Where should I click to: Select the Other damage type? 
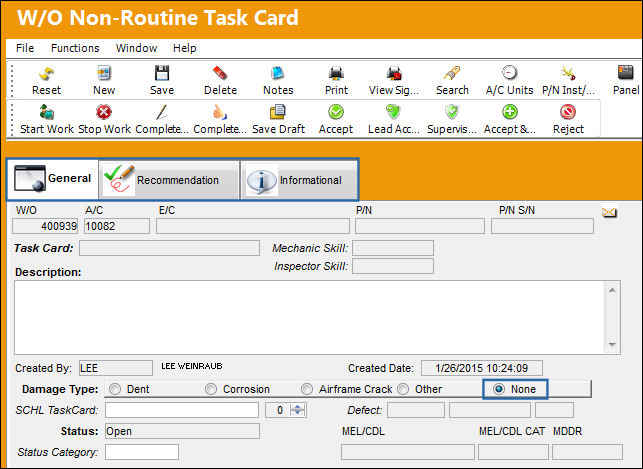click(403, 389)
